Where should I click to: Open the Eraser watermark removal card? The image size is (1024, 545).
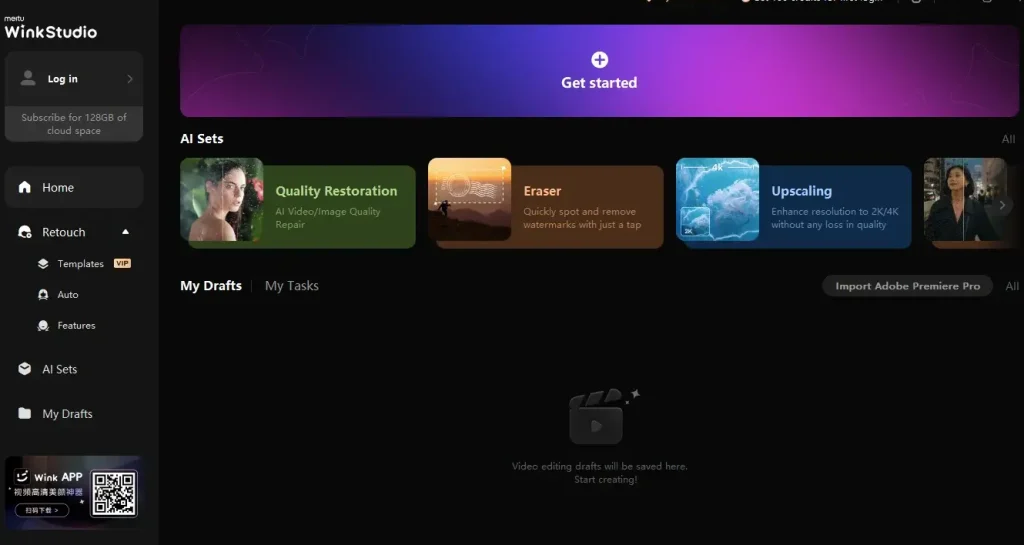coord(546,206)
